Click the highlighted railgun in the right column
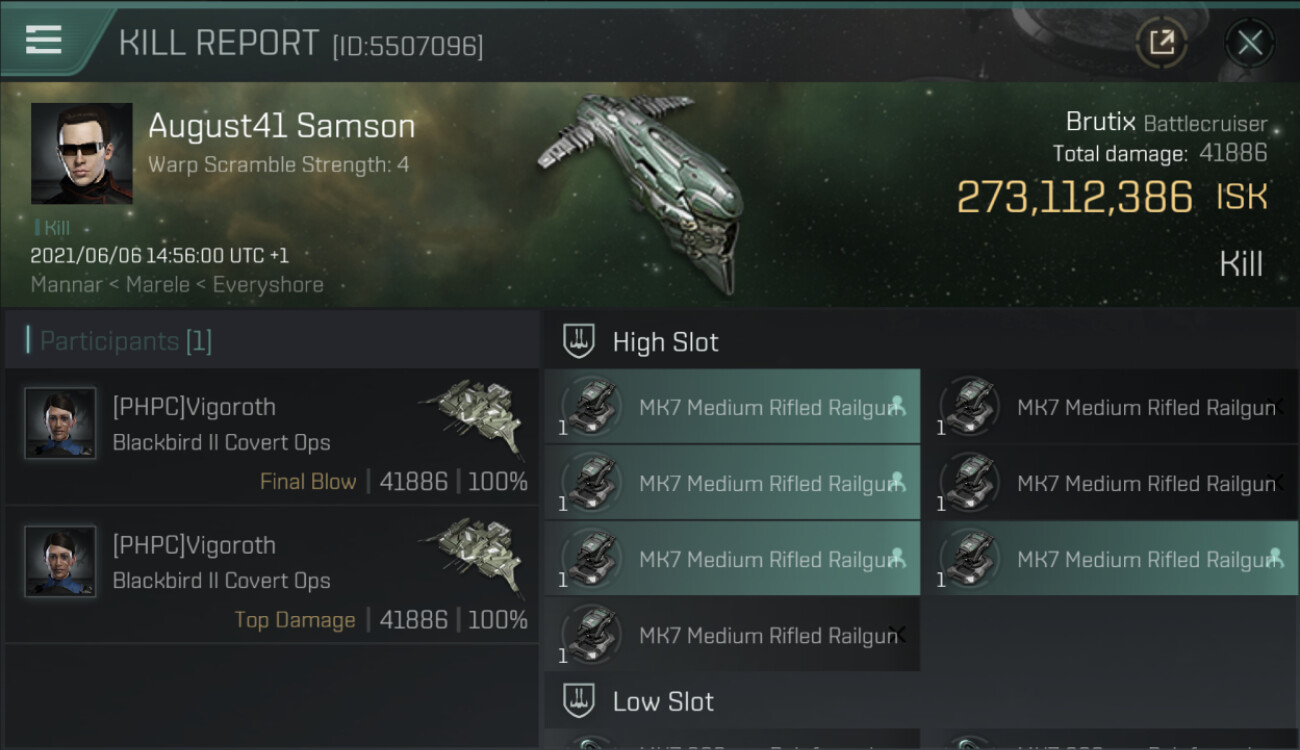 [x=1110, y=559]
